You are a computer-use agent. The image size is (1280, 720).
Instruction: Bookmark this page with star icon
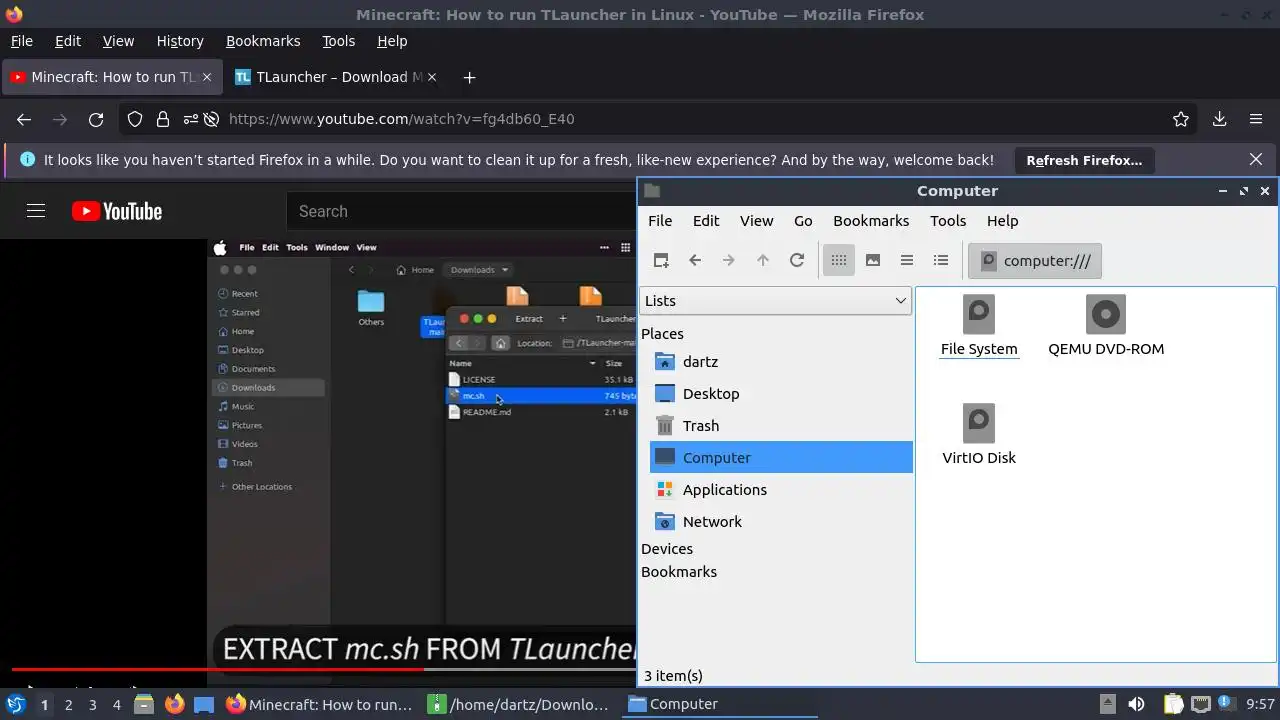1181,119
